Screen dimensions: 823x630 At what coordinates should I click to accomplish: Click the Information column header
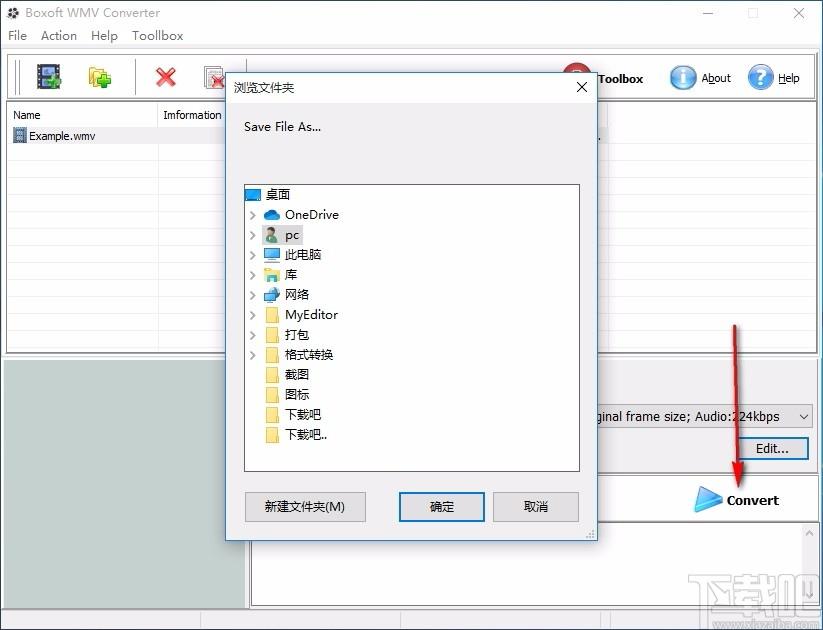click(192, 115)
